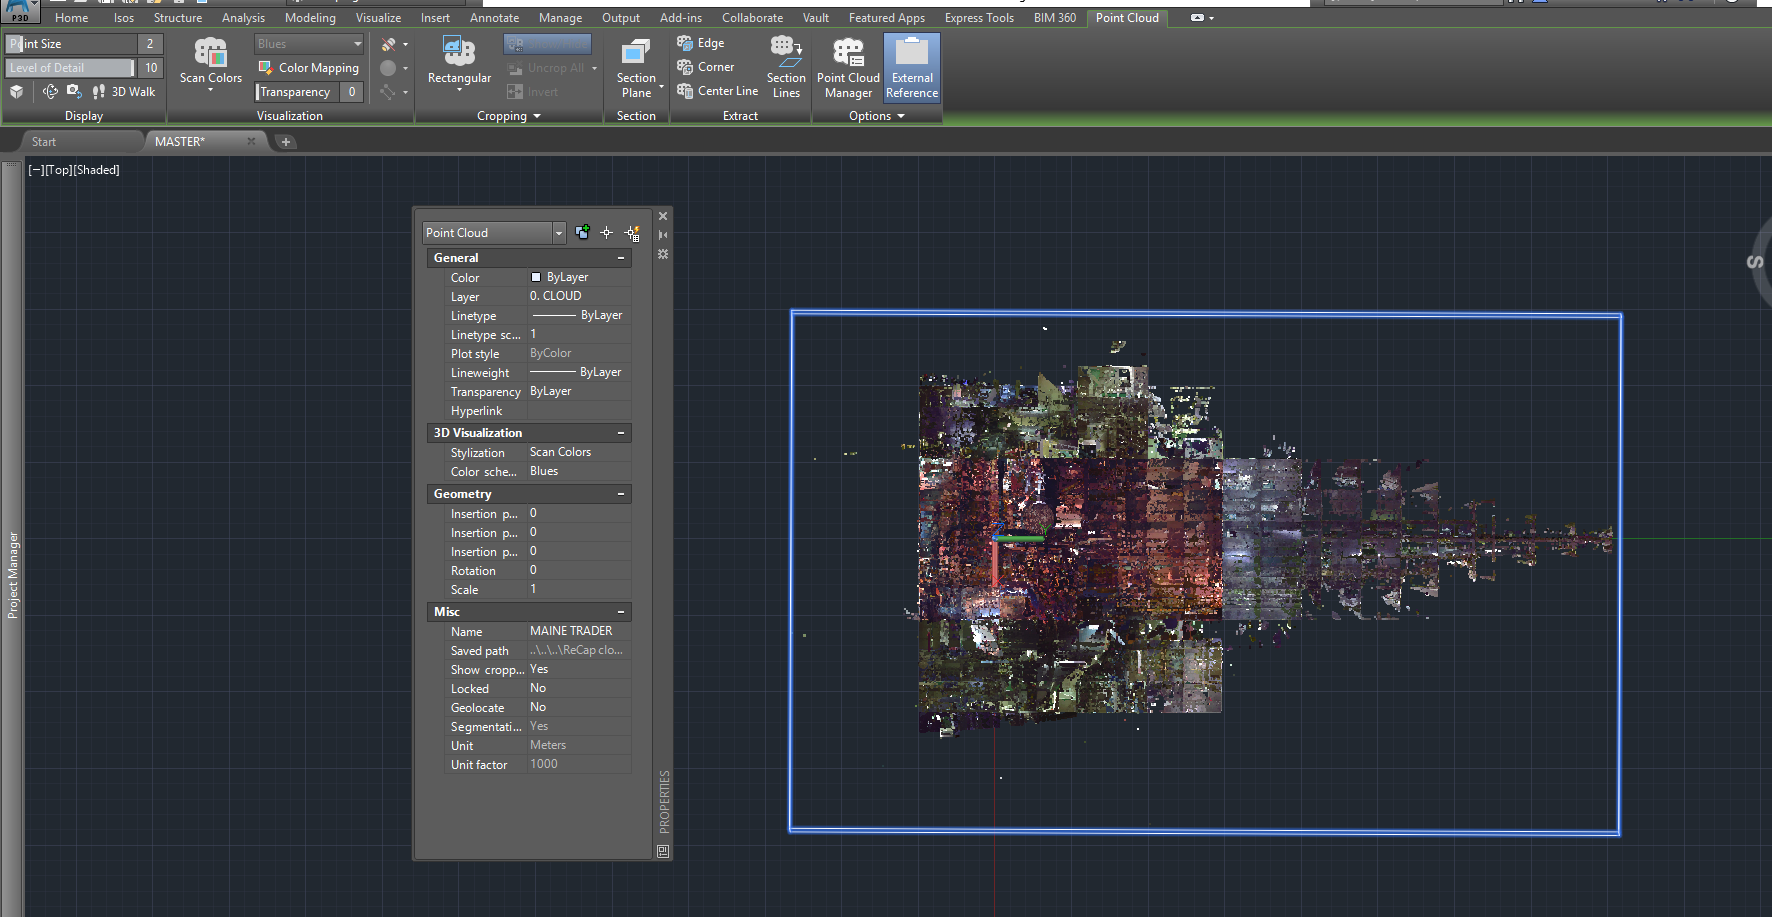Open the P3D application menu button
The height and width of the screenshot is (917, 1772).
[19, 11]
